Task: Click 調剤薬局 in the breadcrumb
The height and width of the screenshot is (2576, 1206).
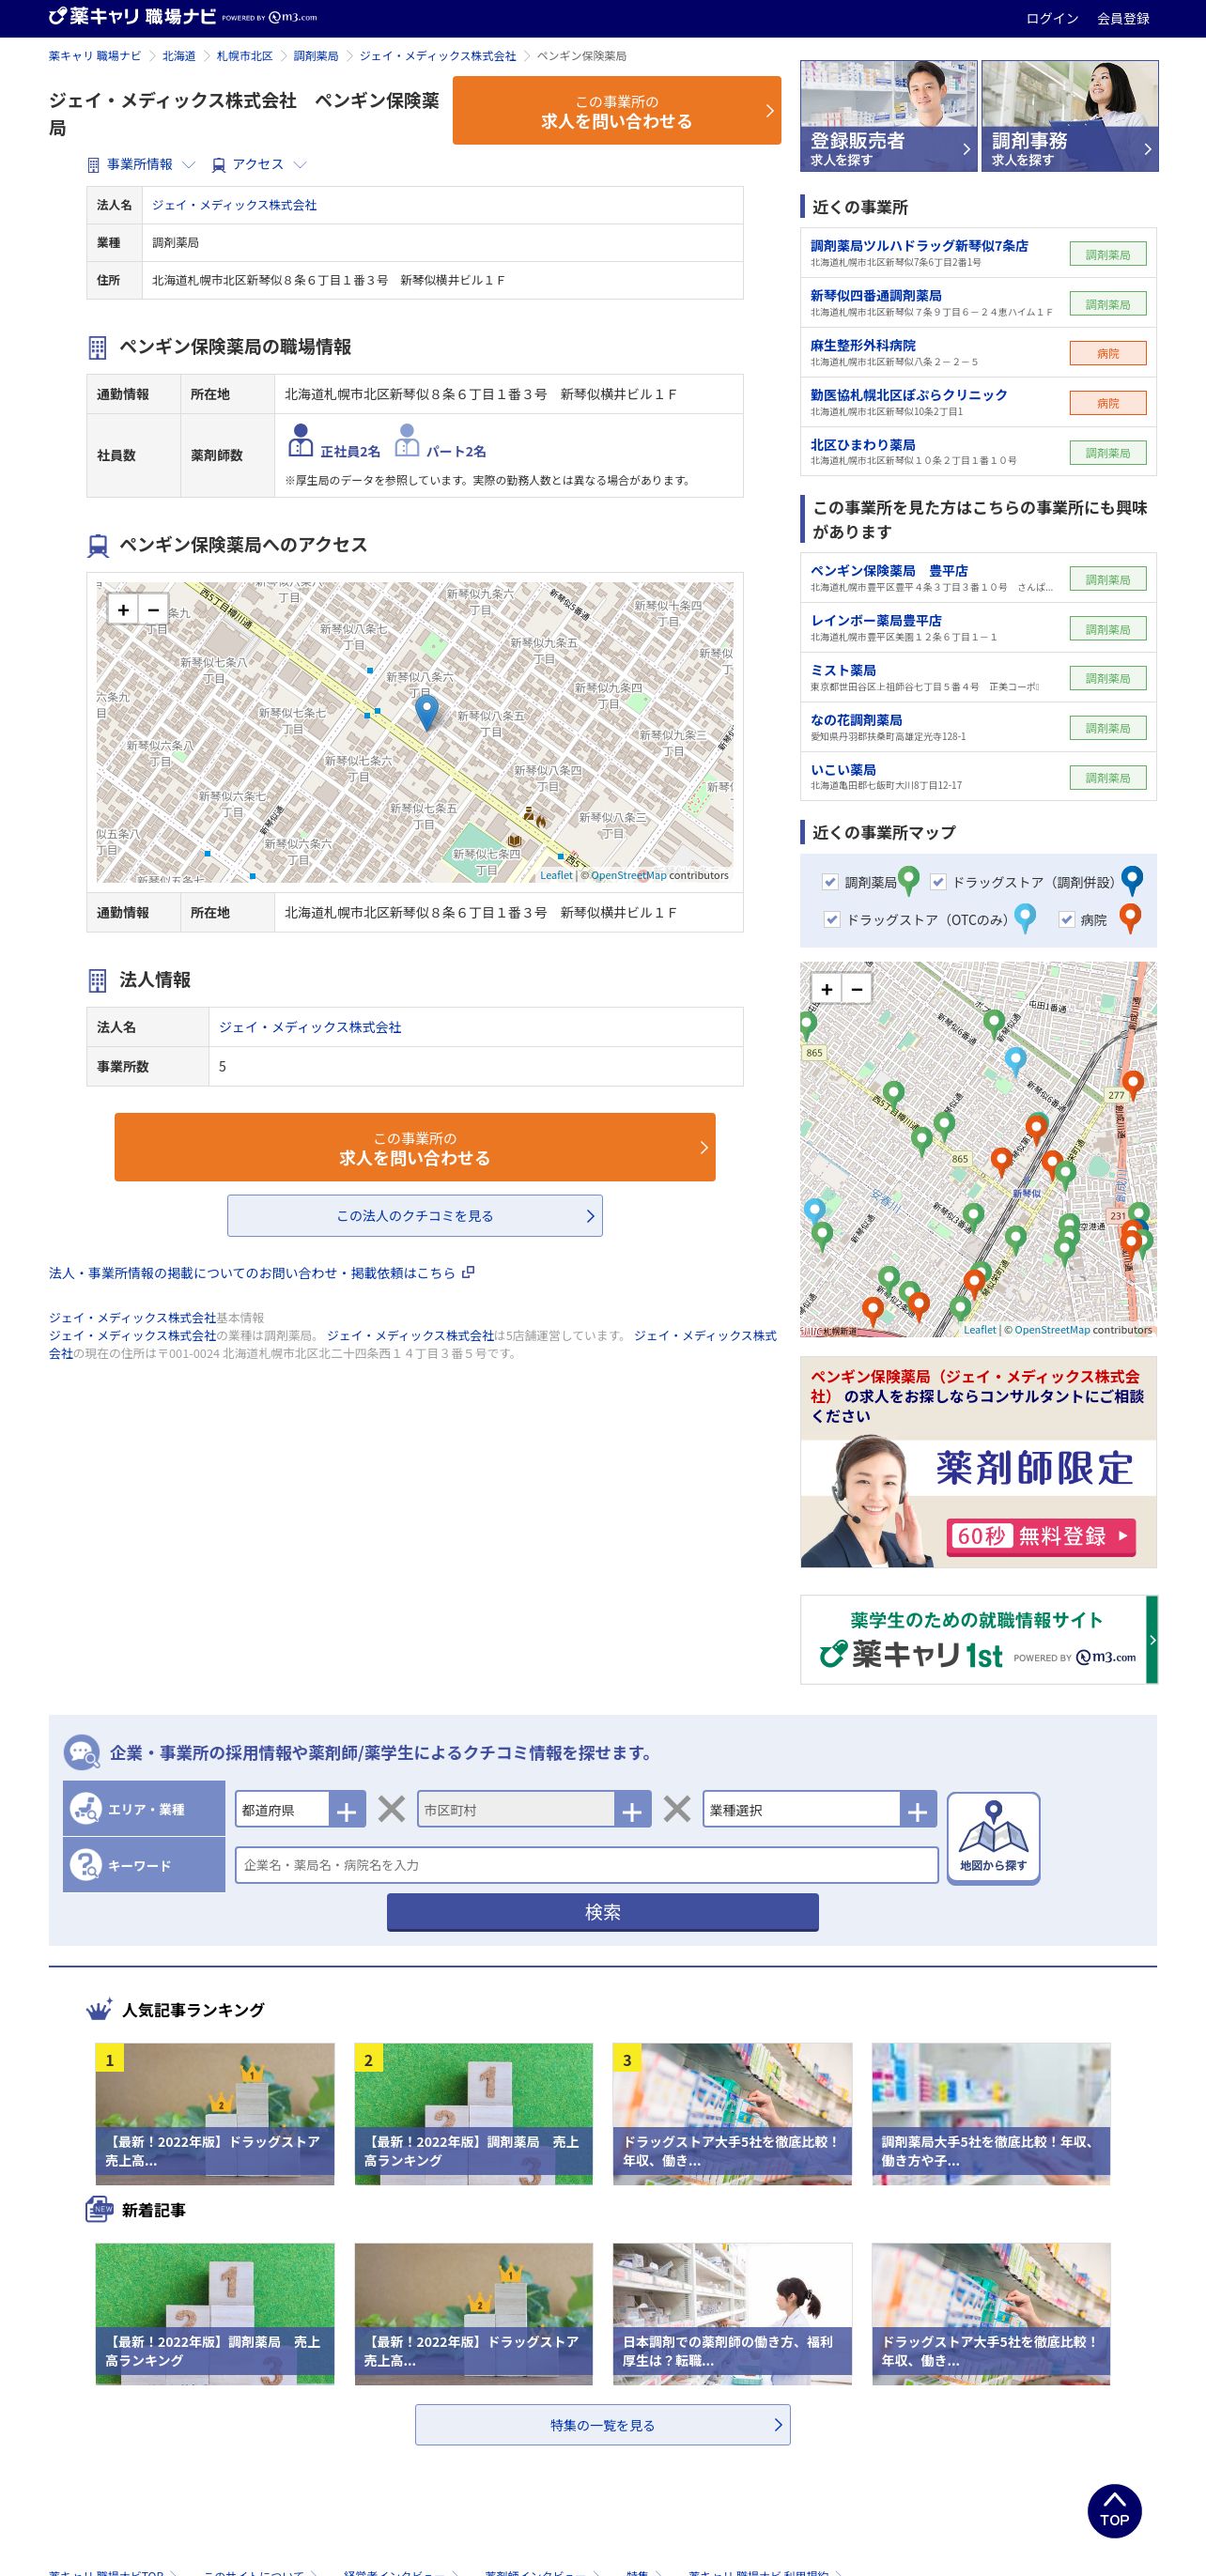Action: [316, 56]
